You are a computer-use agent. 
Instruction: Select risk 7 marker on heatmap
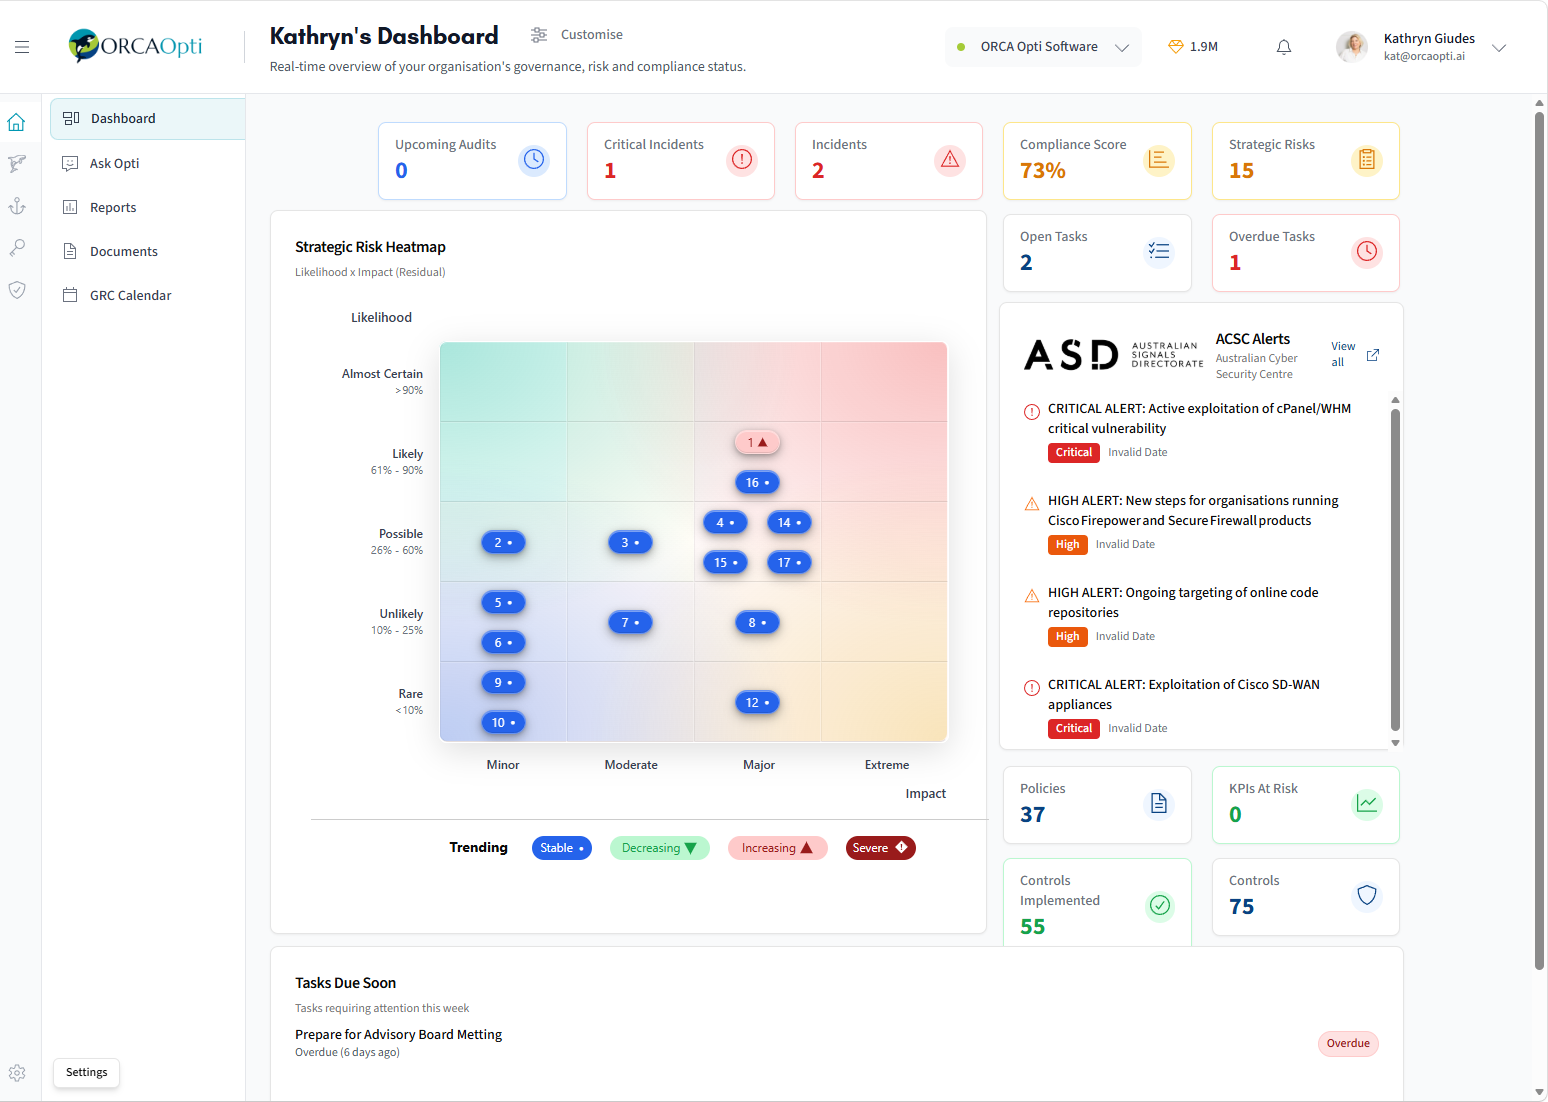(x=630, y=622)
